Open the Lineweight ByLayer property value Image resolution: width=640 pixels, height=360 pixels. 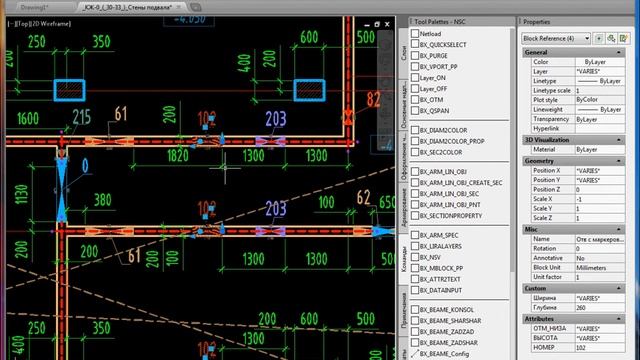[x=600, y=110]
